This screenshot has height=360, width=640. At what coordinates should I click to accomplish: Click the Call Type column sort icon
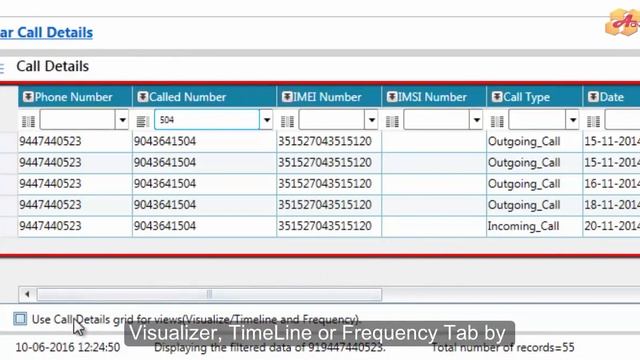coord(497,97)
